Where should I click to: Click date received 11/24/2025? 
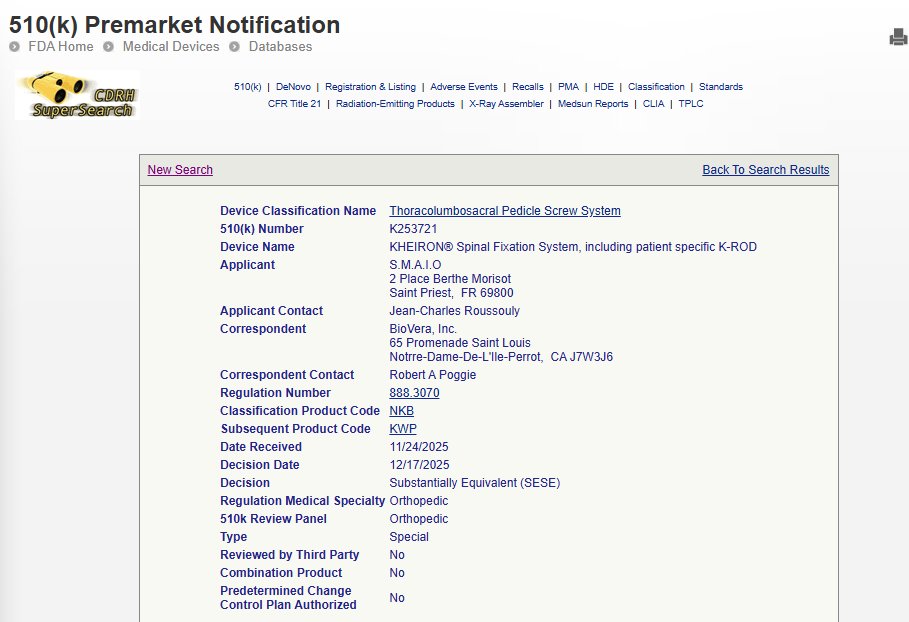(419, 447)
